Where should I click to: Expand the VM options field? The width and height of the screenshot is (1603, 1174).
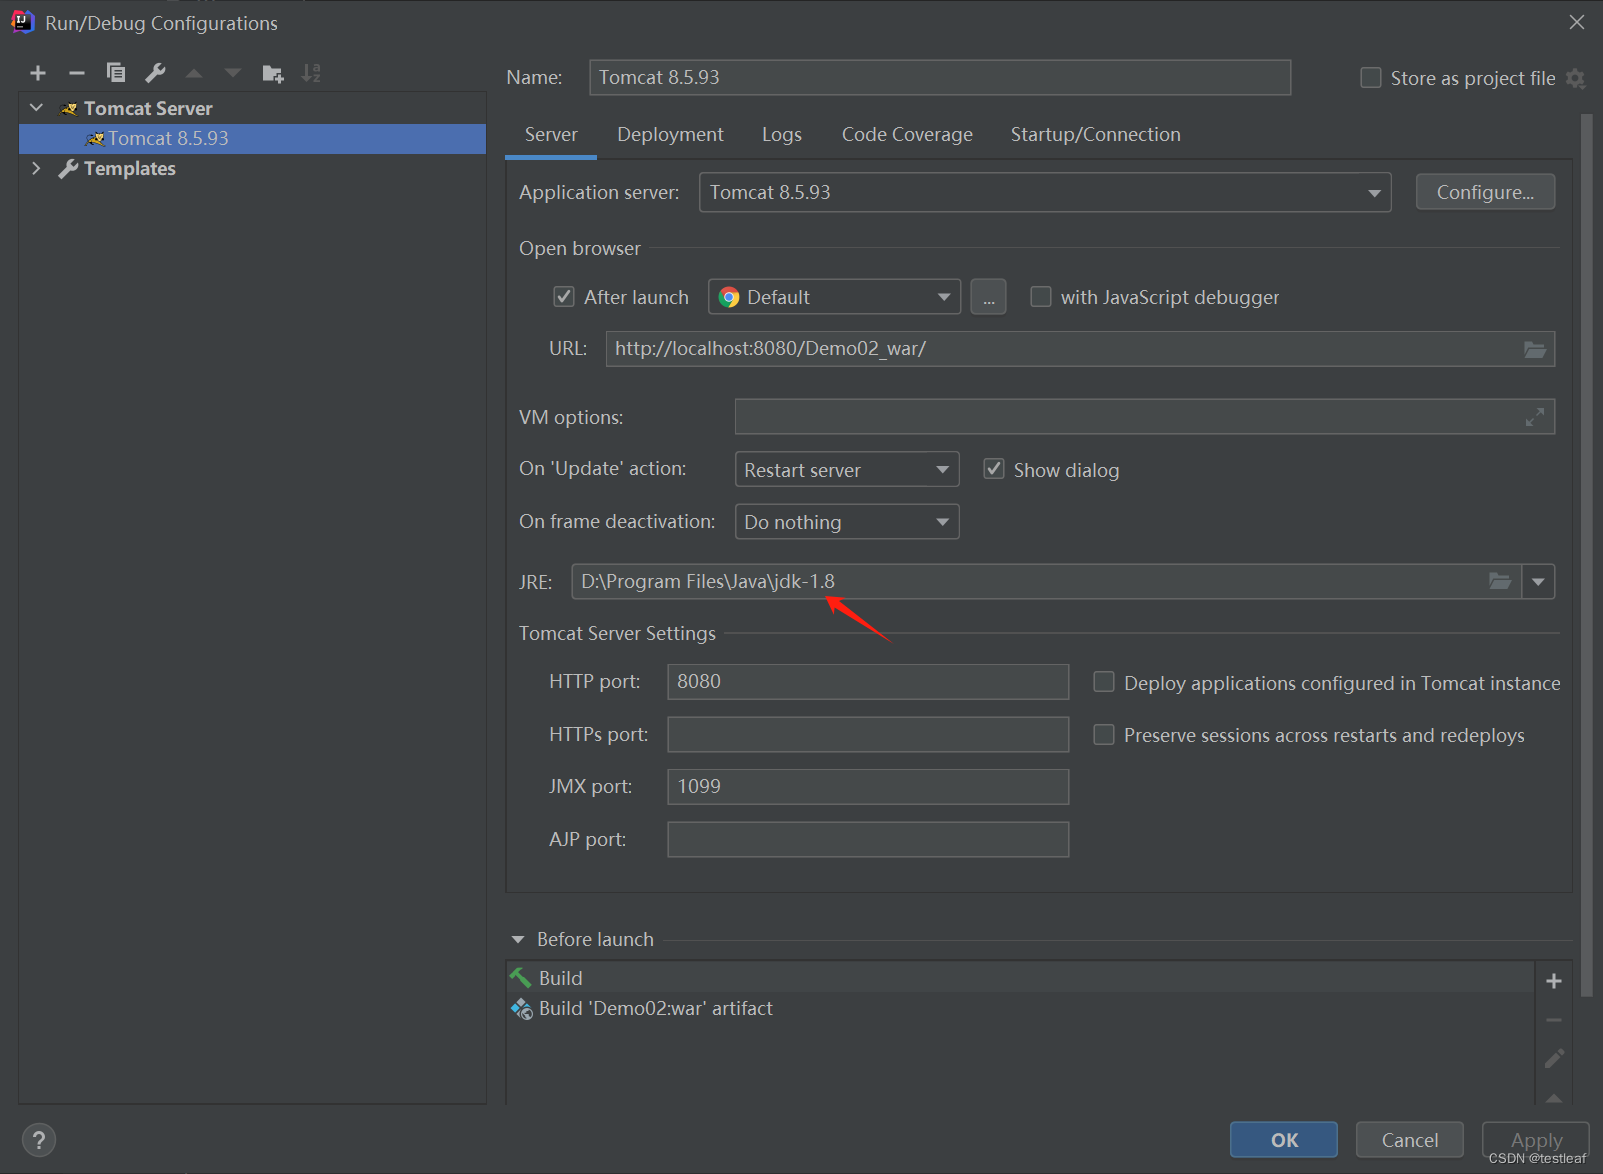tap(1535, 417)
